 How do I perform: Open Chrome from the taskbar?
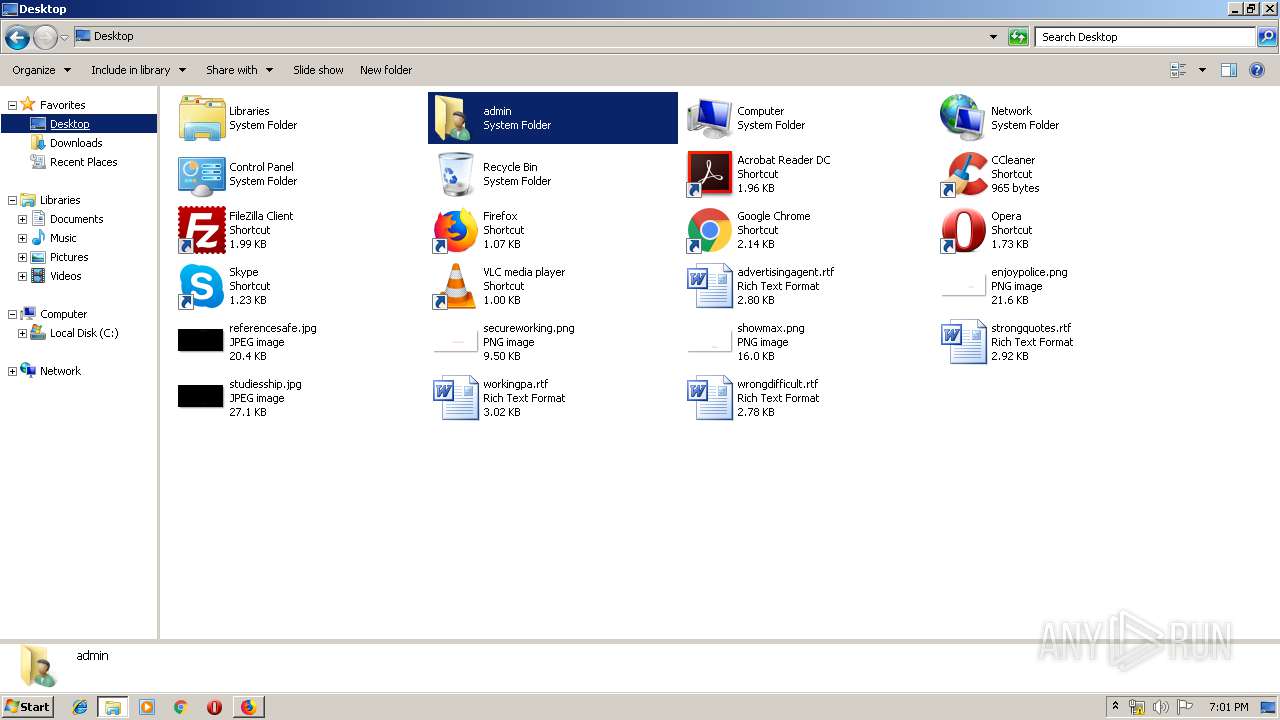[x=181, y=707]
